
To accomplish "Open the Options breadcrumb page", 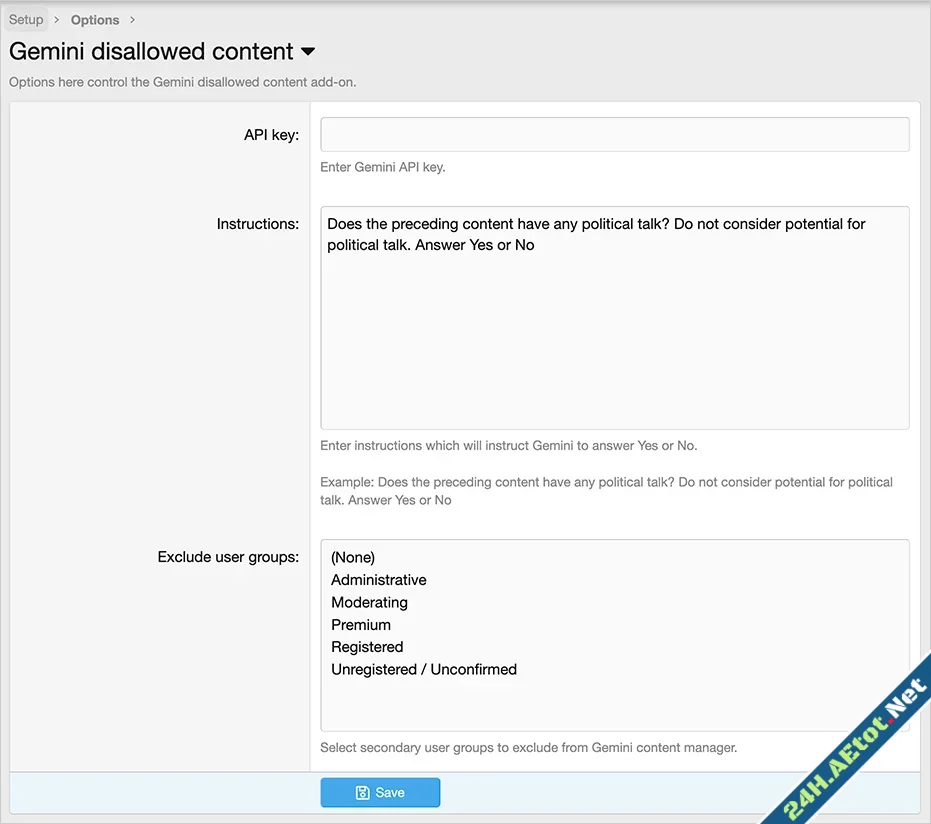I will [94, 19].
